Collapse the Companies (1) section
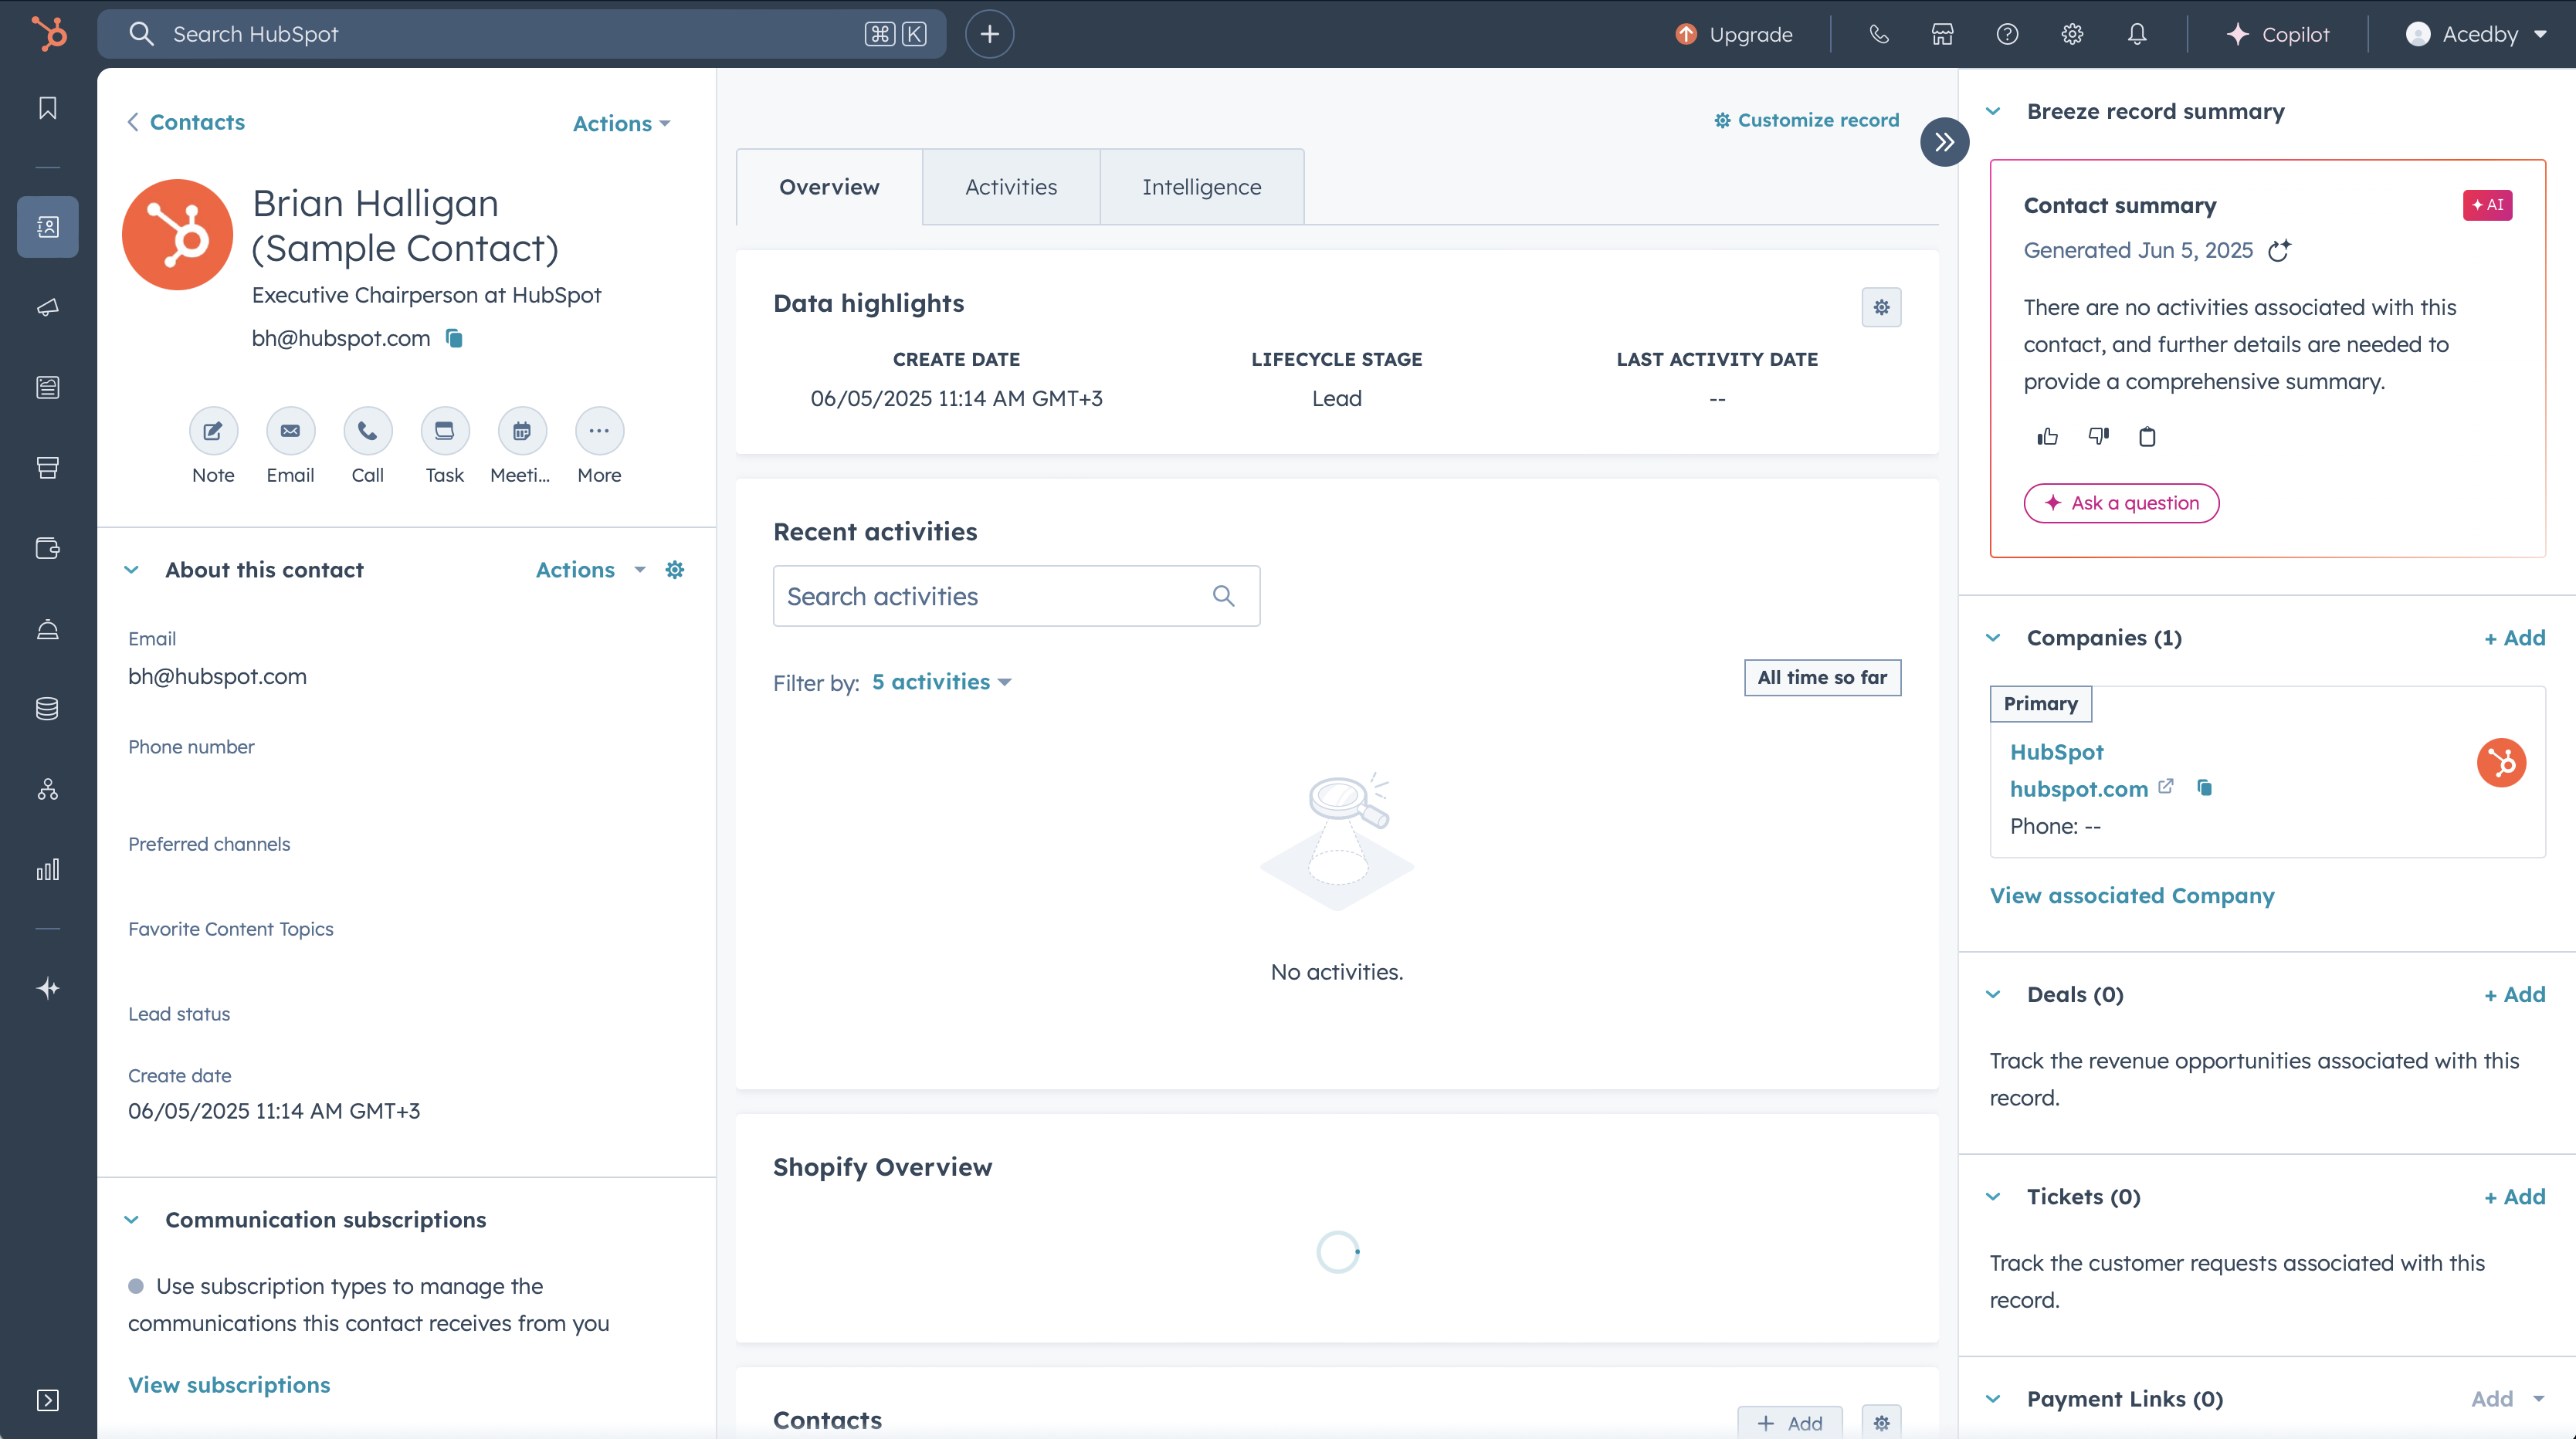The image size is (2576, 1439). [x=1993, y=638]
